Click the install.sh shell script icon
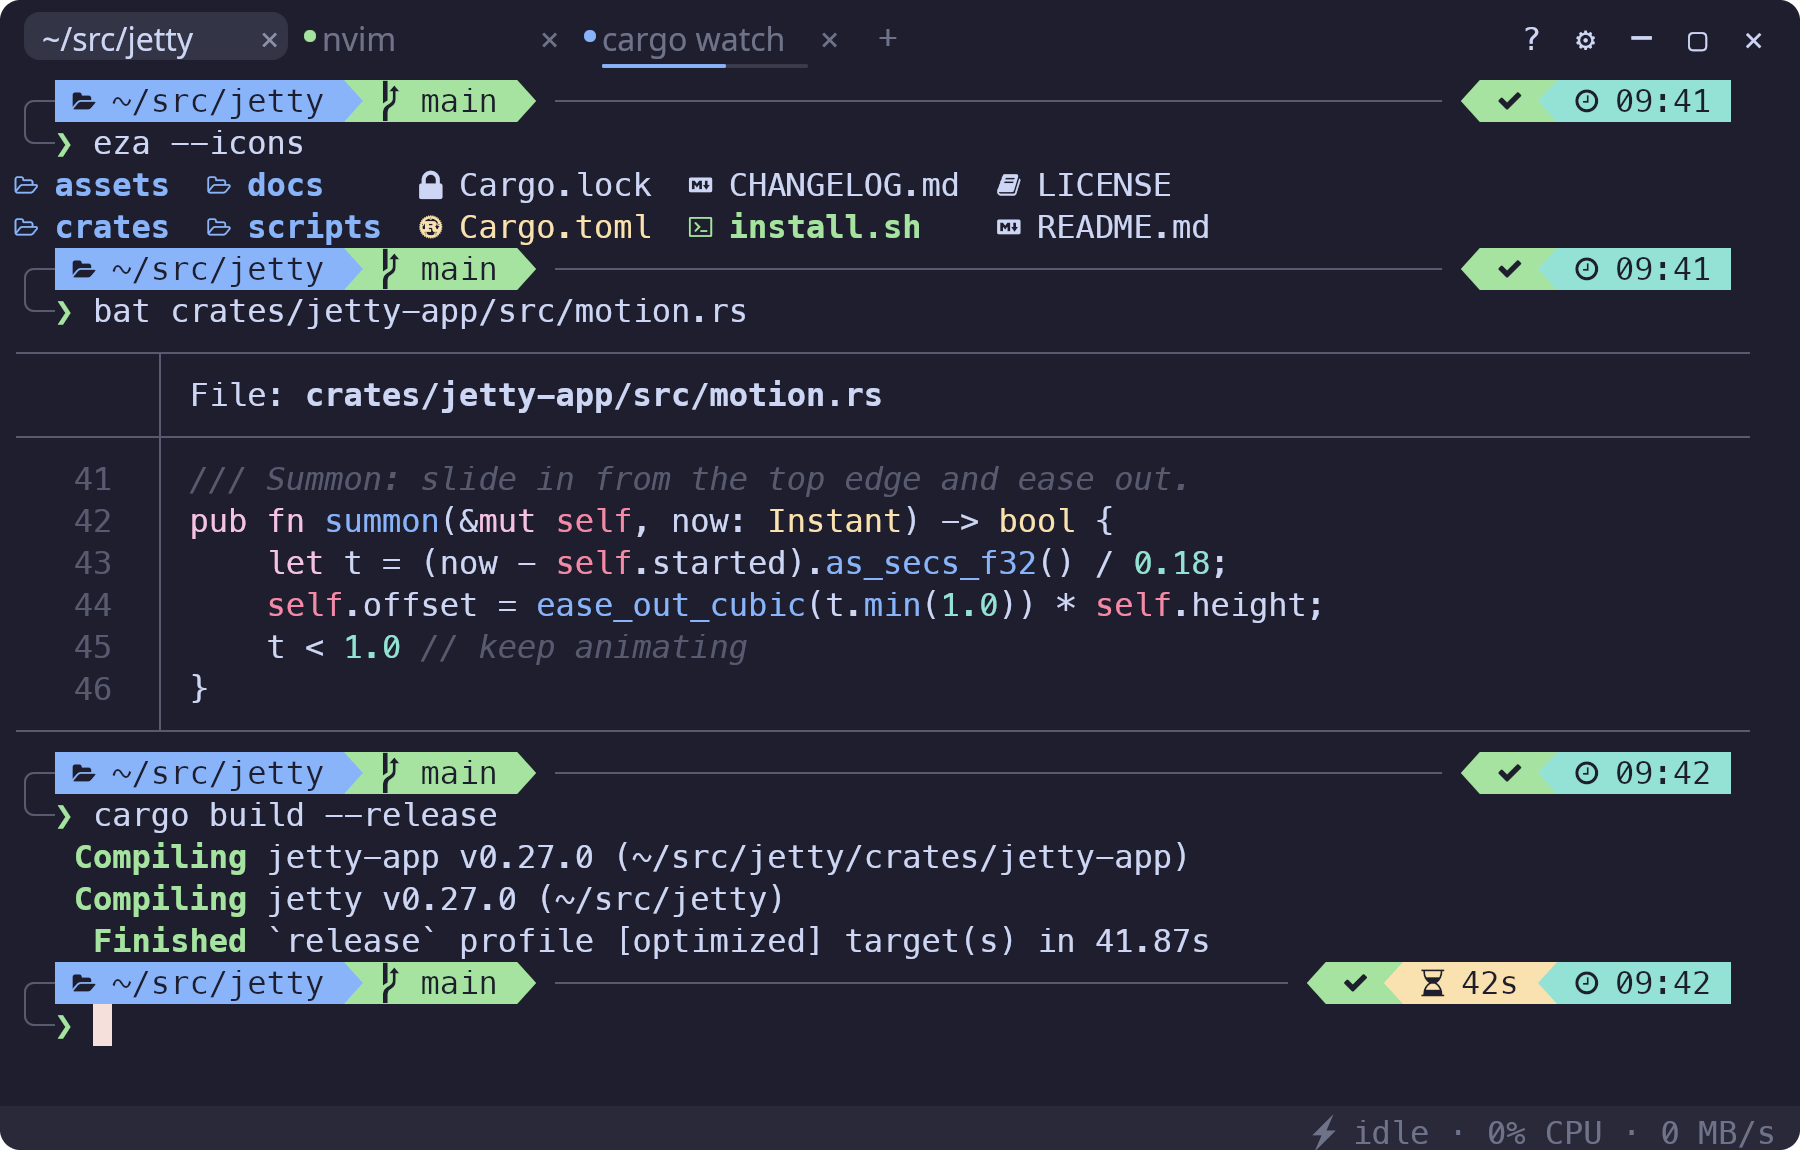This screenshot has width=1800, height=1150. (701, 227)
